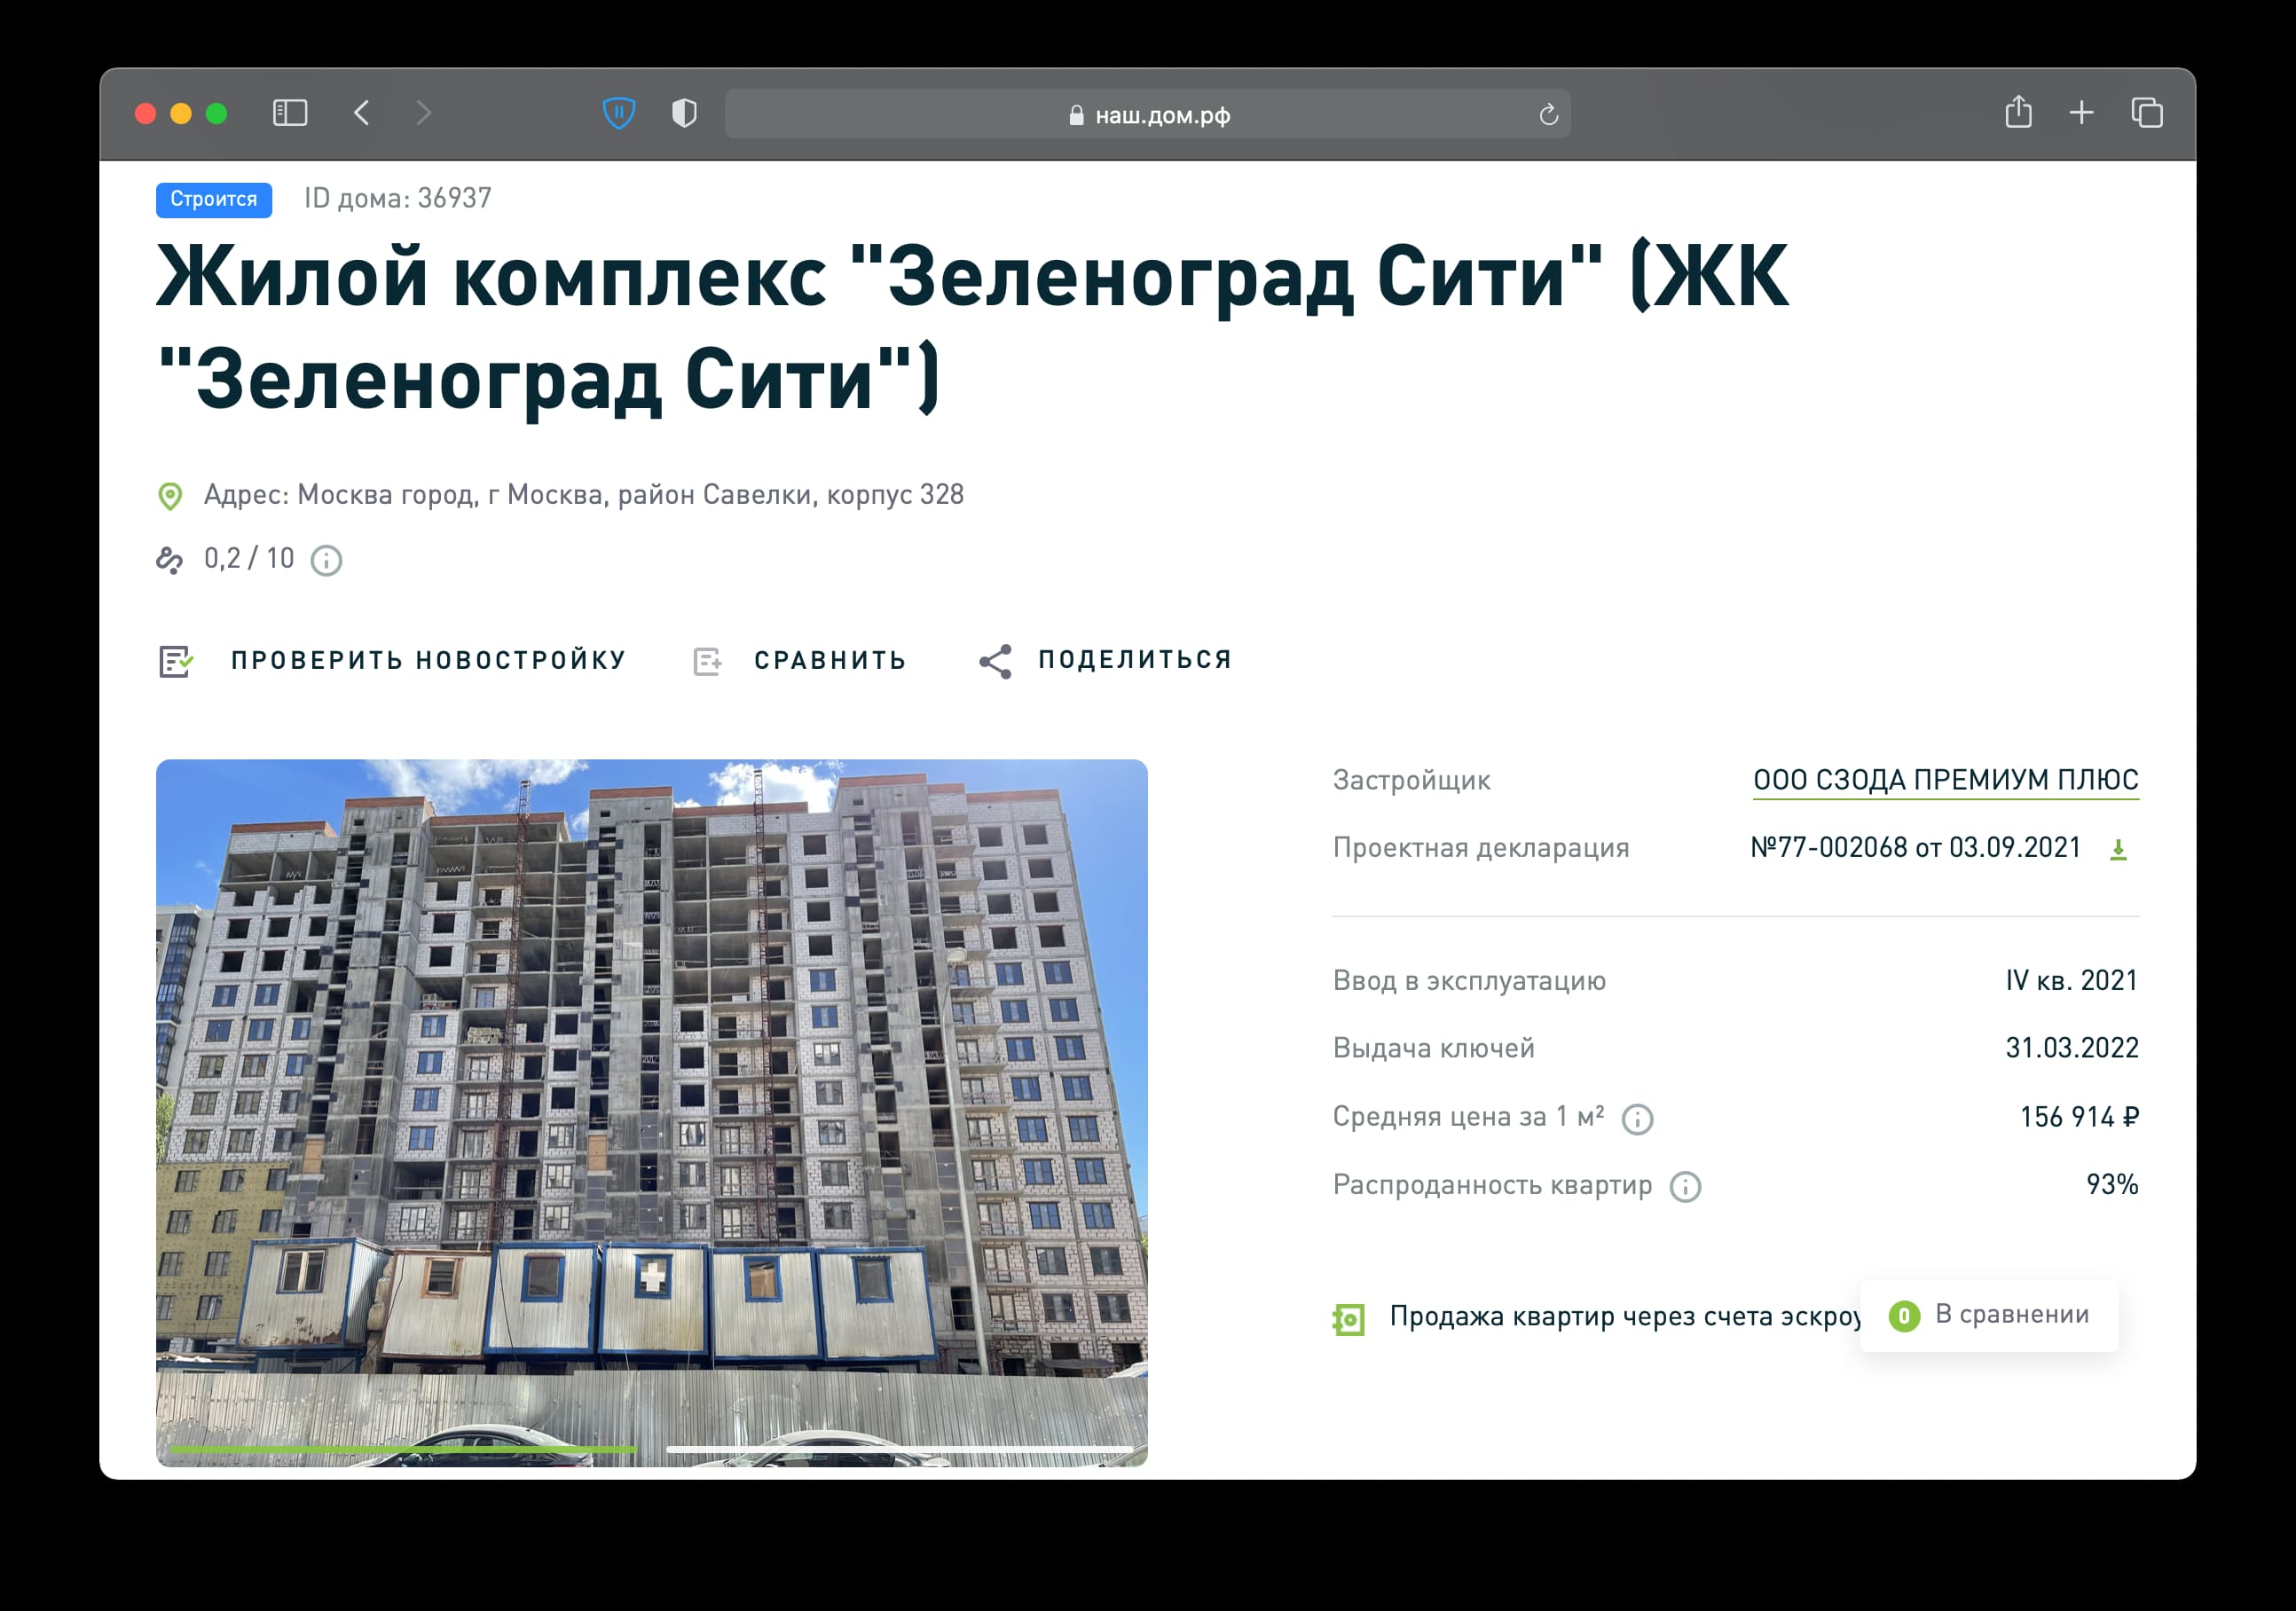This screenshot has height=1611, width=2296.
Task: Select the second white photo progress segment
Action: point(899,1448)
